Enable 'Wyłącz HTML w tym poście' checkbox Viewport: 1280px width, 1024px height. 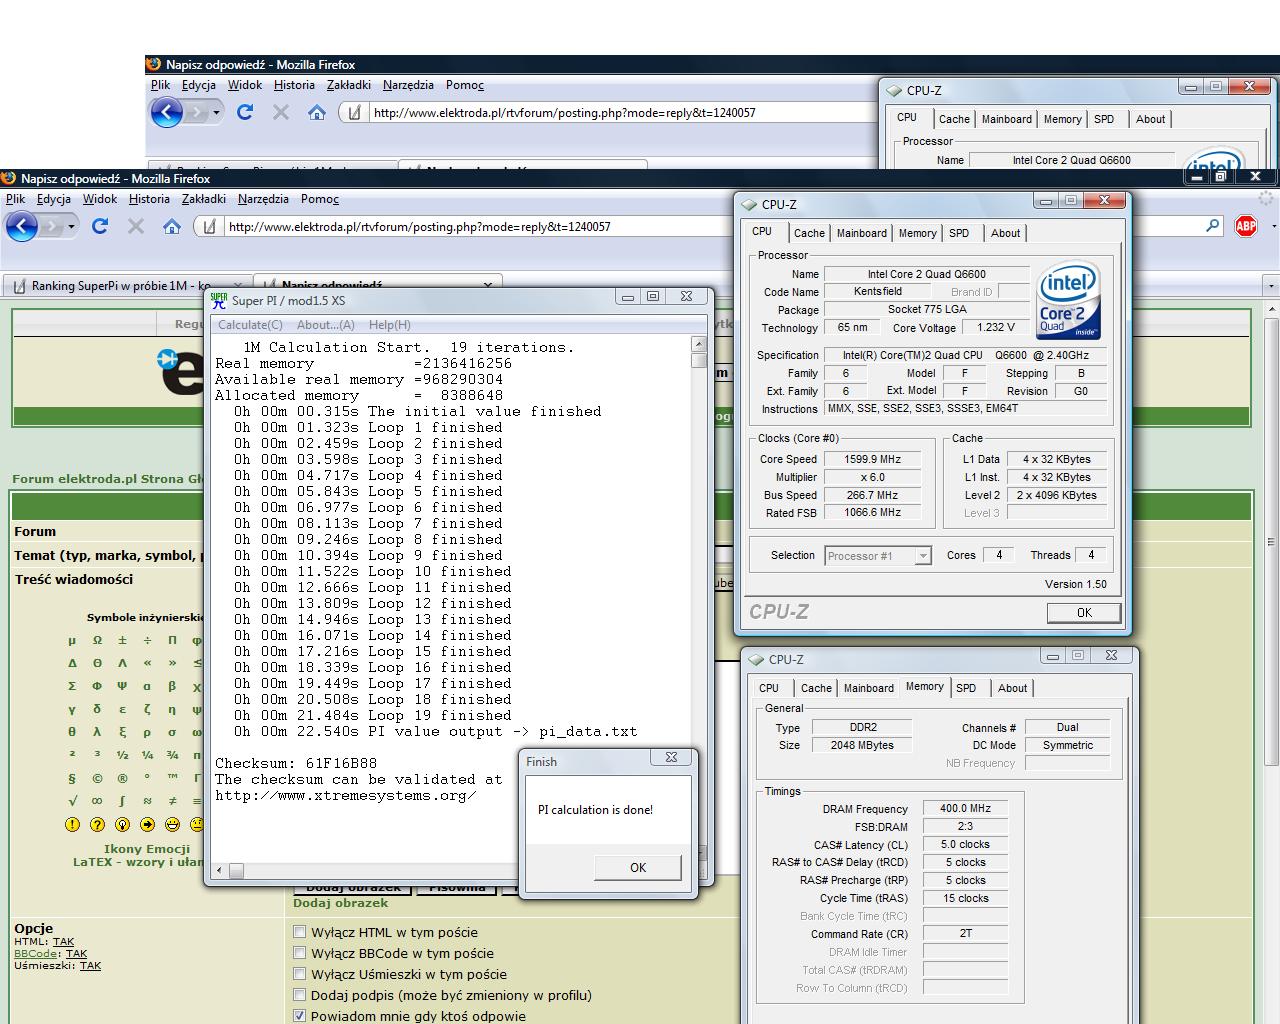click(299, 932)
